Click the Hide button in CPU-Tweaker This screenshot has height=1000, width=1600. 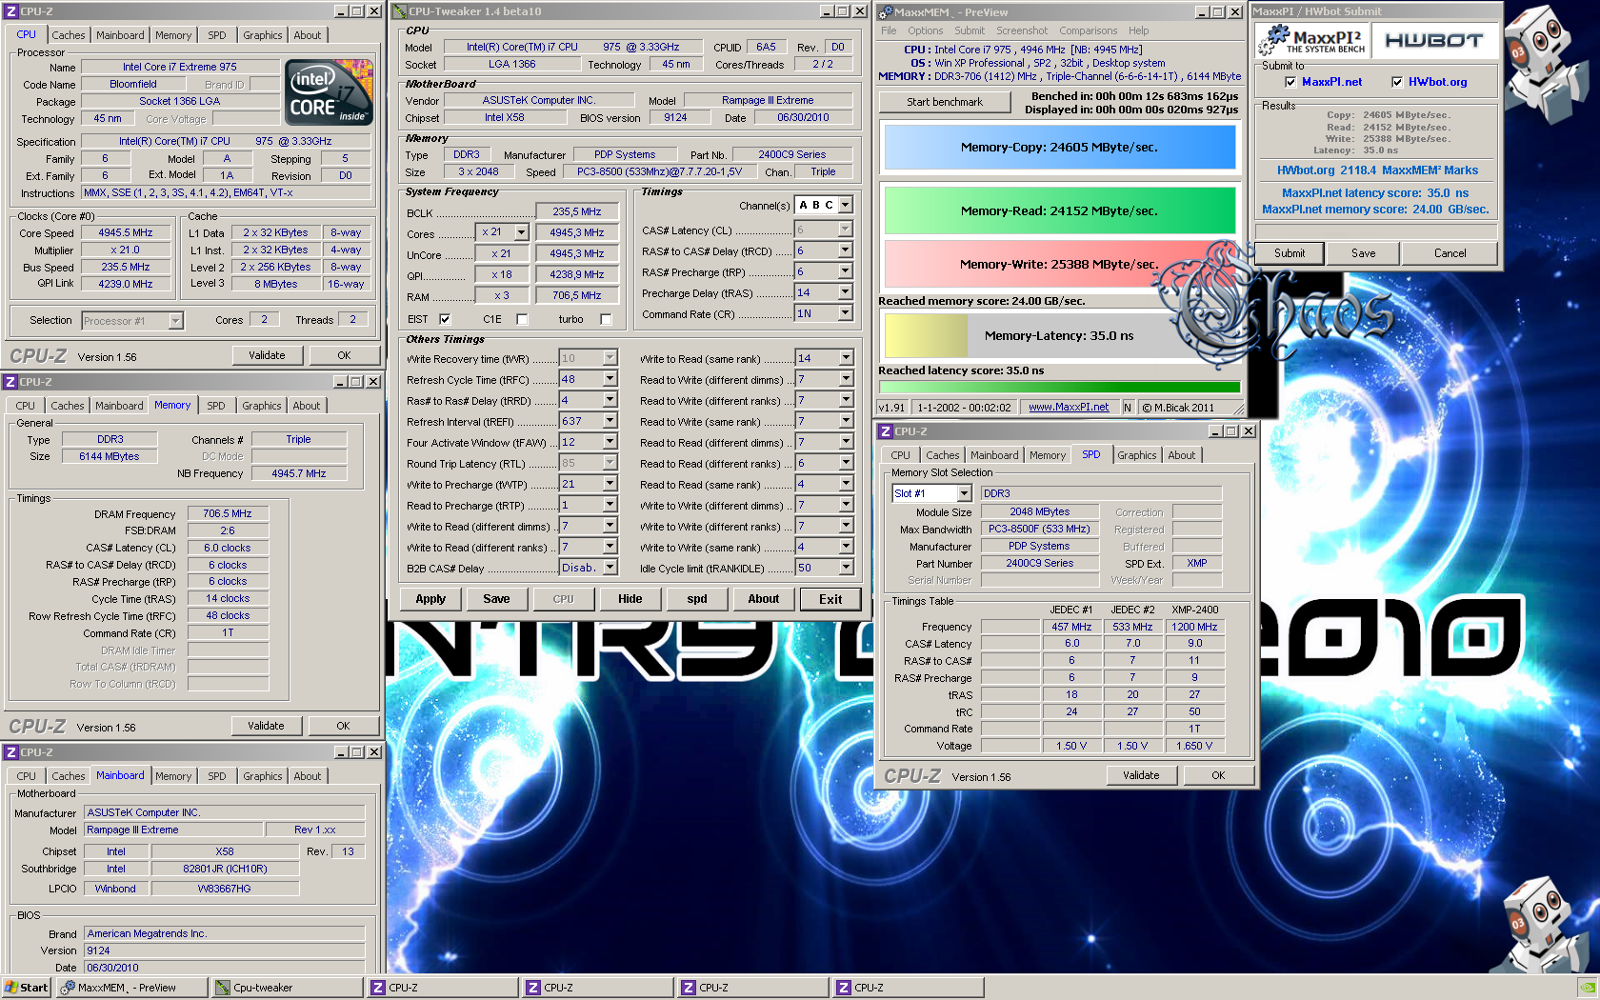coord(630,599)
